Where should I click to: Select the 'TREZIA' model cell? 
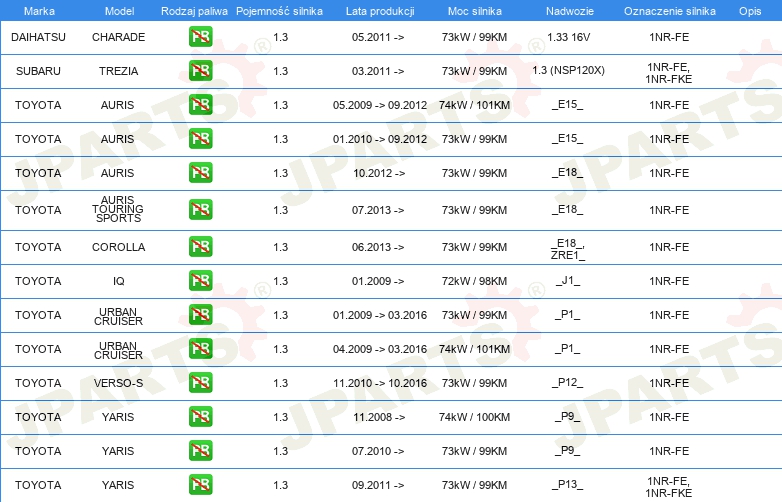click(119, 71)
